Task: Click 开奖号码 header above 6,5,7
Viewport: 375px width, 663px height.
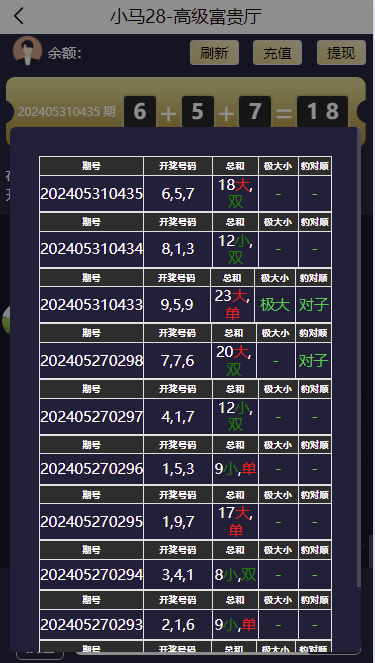Action: click(x=178, y=166)
